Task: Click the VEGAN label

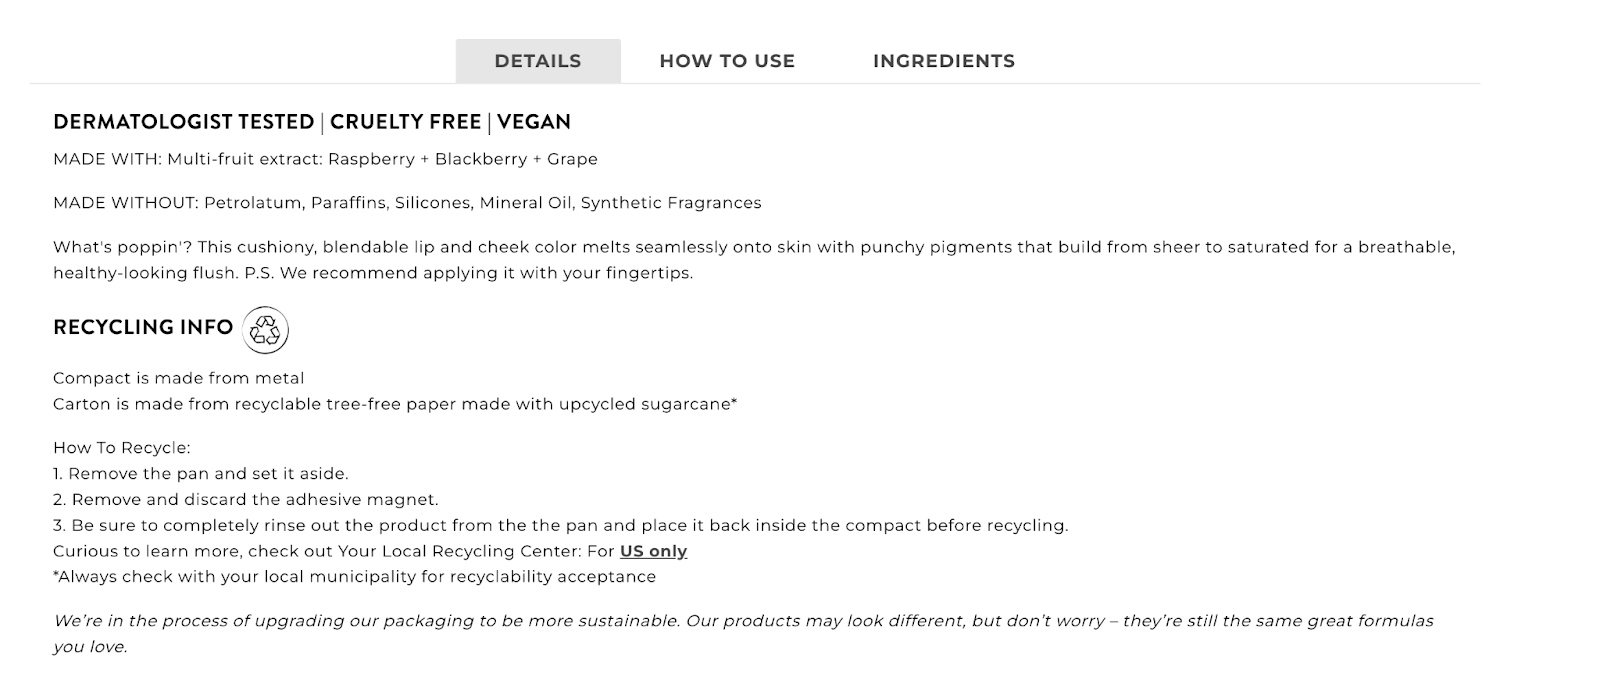Action: click(534, 122)
